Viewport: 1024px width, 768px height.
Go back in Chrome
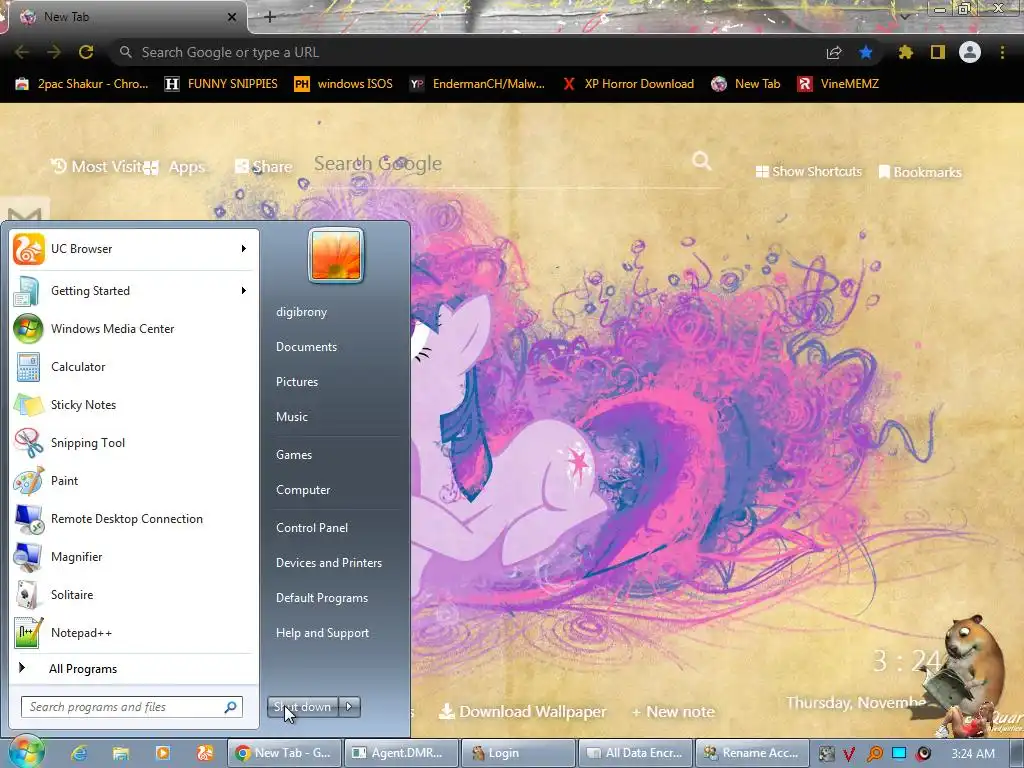(x=22, y=52)
